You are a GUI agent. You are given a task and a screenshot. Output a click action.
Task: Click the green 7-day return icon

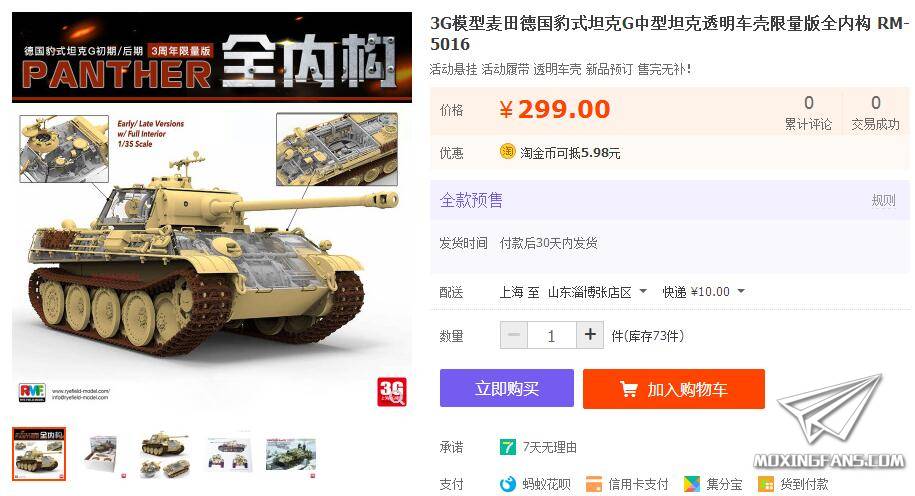coord(508,448)
